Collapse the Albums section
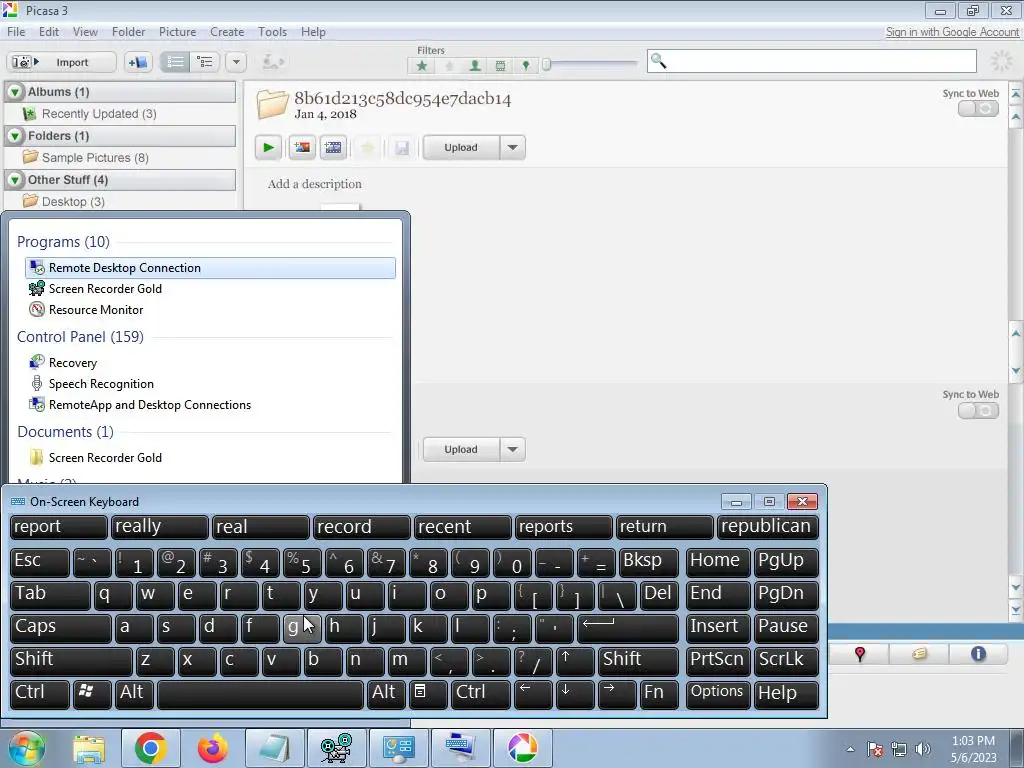1024x768 pixels. click(x=15, y=92)
